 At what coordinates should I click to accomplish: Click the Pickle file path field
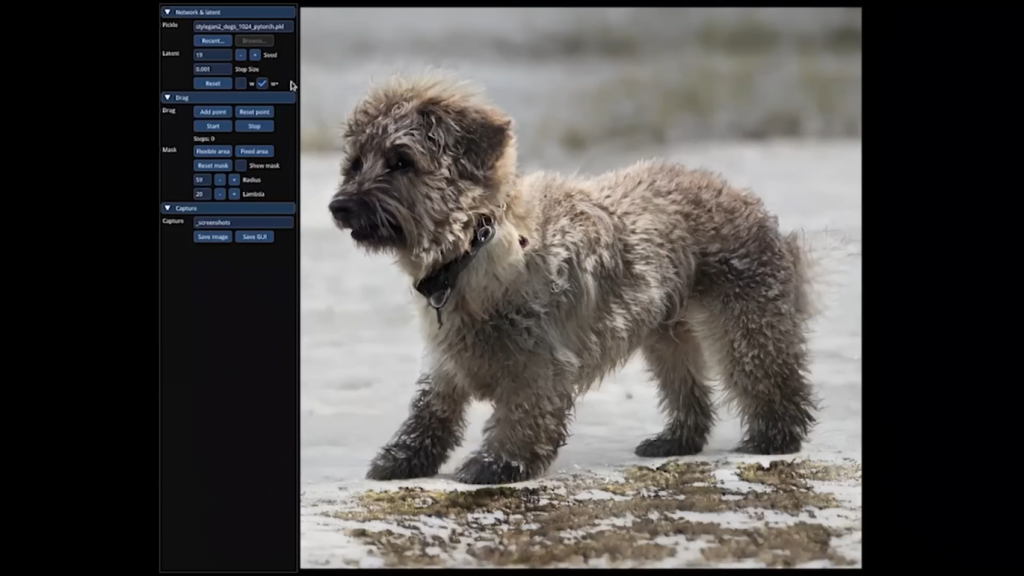pyautogui.click(x=243, y=26)
